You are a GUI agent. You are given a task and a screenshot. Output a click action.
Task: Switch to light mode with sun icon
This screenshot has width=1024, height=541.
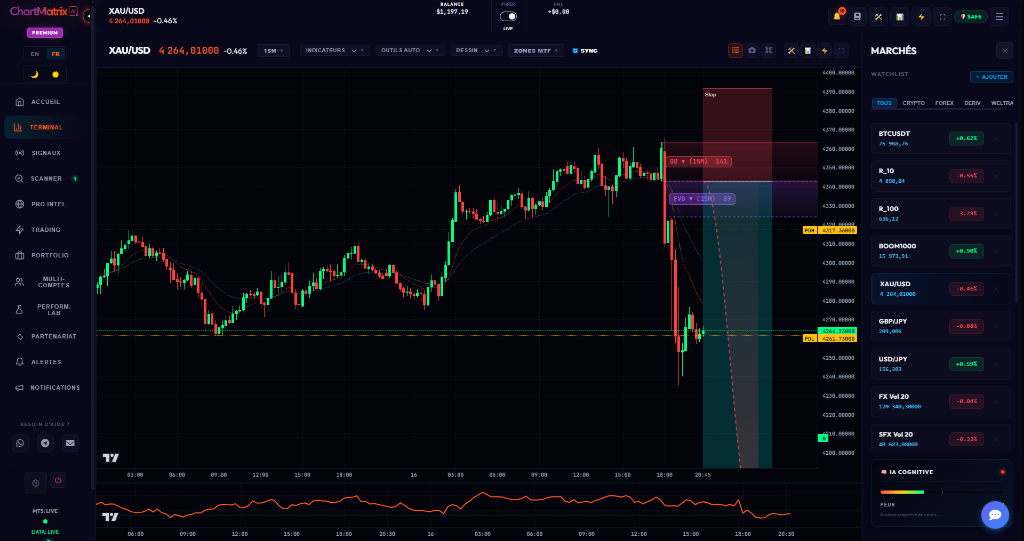pyautogui.click(x=56, y=74)
